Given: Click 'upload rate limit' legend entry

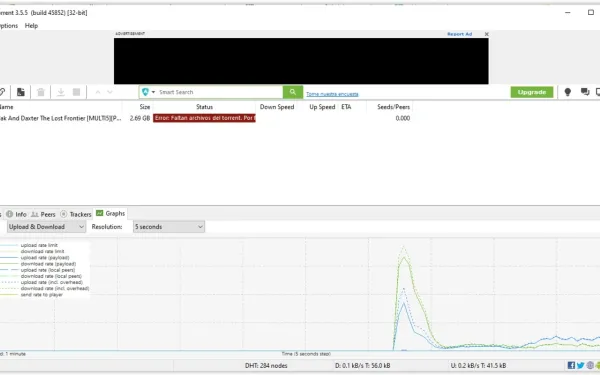Looking at the screenshot, I should [x=39, y=245].
